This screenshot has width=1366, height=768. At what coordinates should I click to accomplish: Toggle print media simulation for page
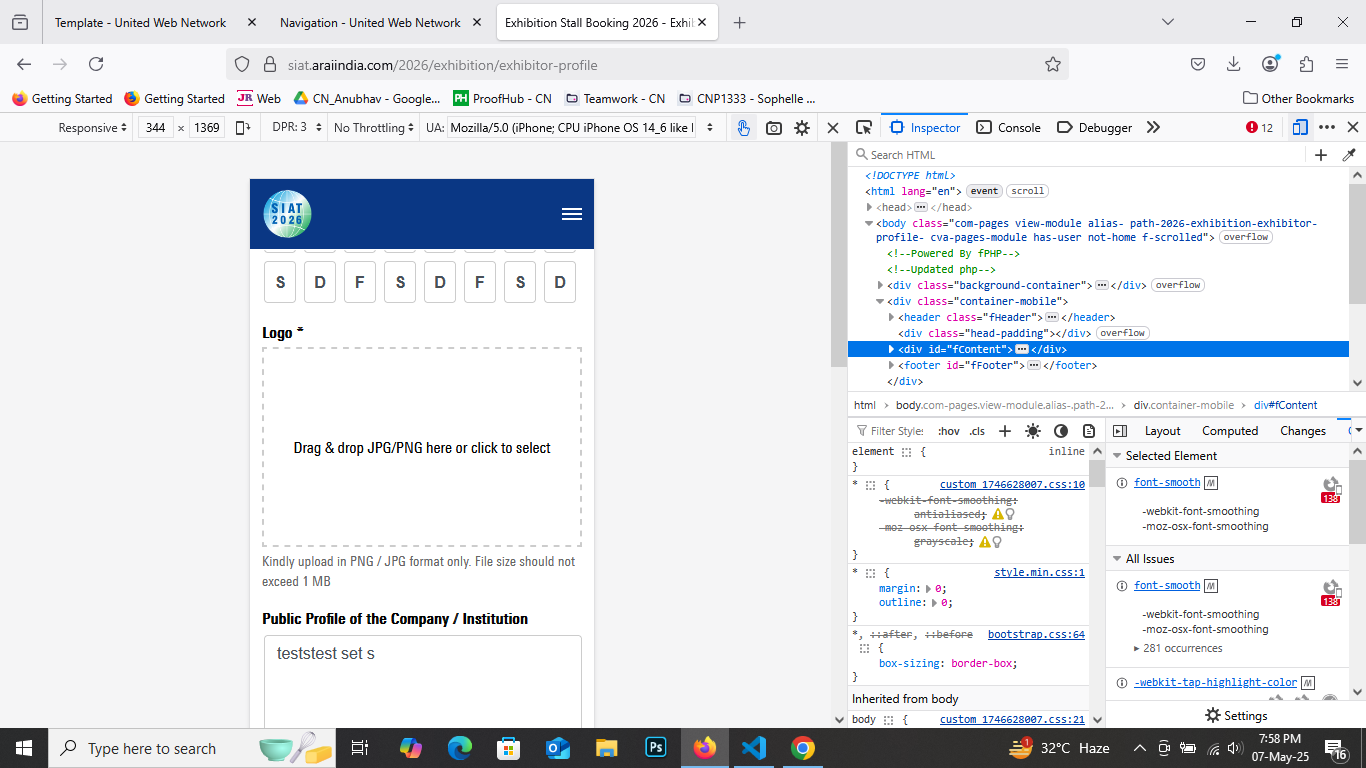tap(1089, 431)
